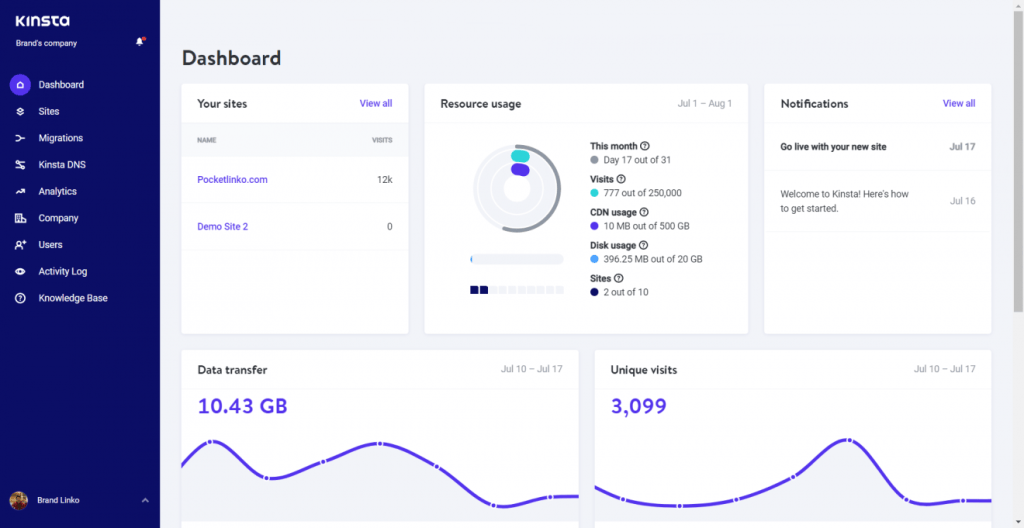Click help icon next to This month
The height and width of the screenshot is (528, 1024).
pyautogui.click(x=645, y=146)
